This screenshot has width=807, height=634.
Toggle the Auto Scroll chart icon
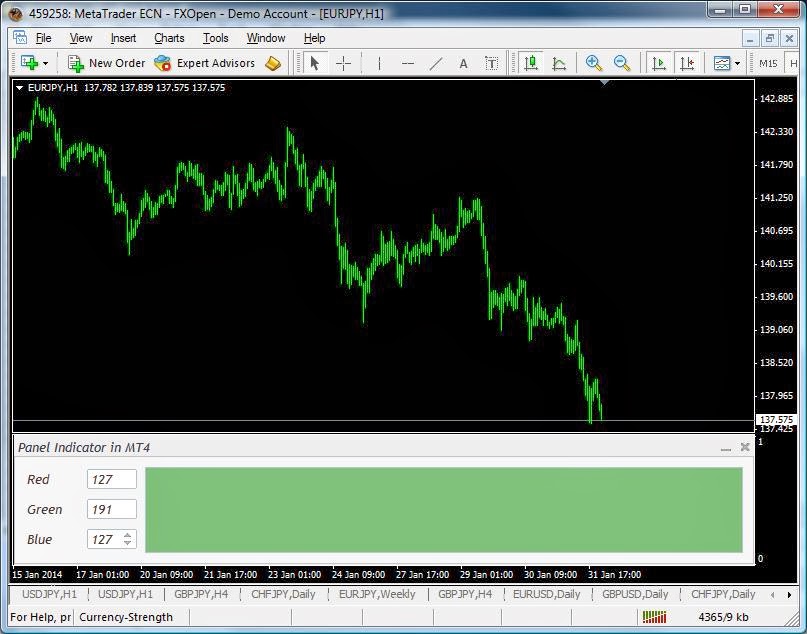point(659,63)
